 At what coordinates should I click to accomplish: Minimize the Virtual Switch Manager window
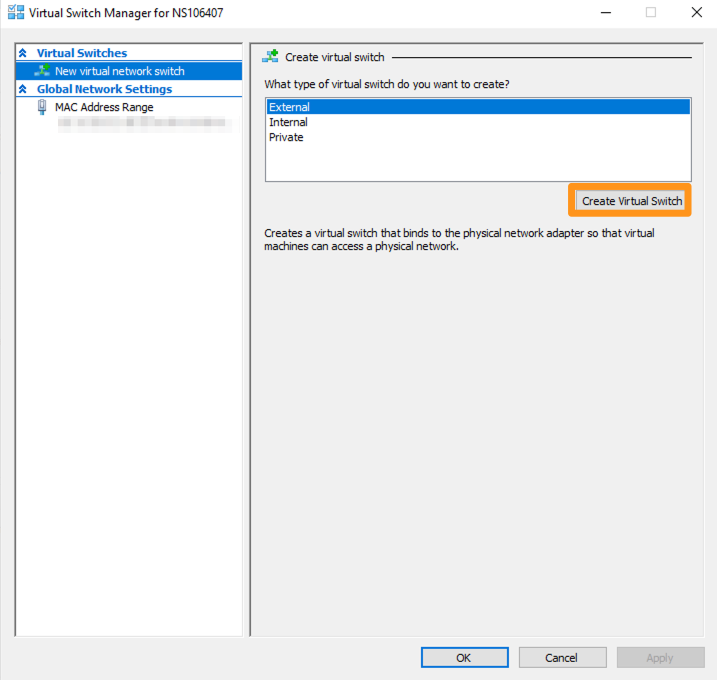pyautogui.click(x=606, y=12)
